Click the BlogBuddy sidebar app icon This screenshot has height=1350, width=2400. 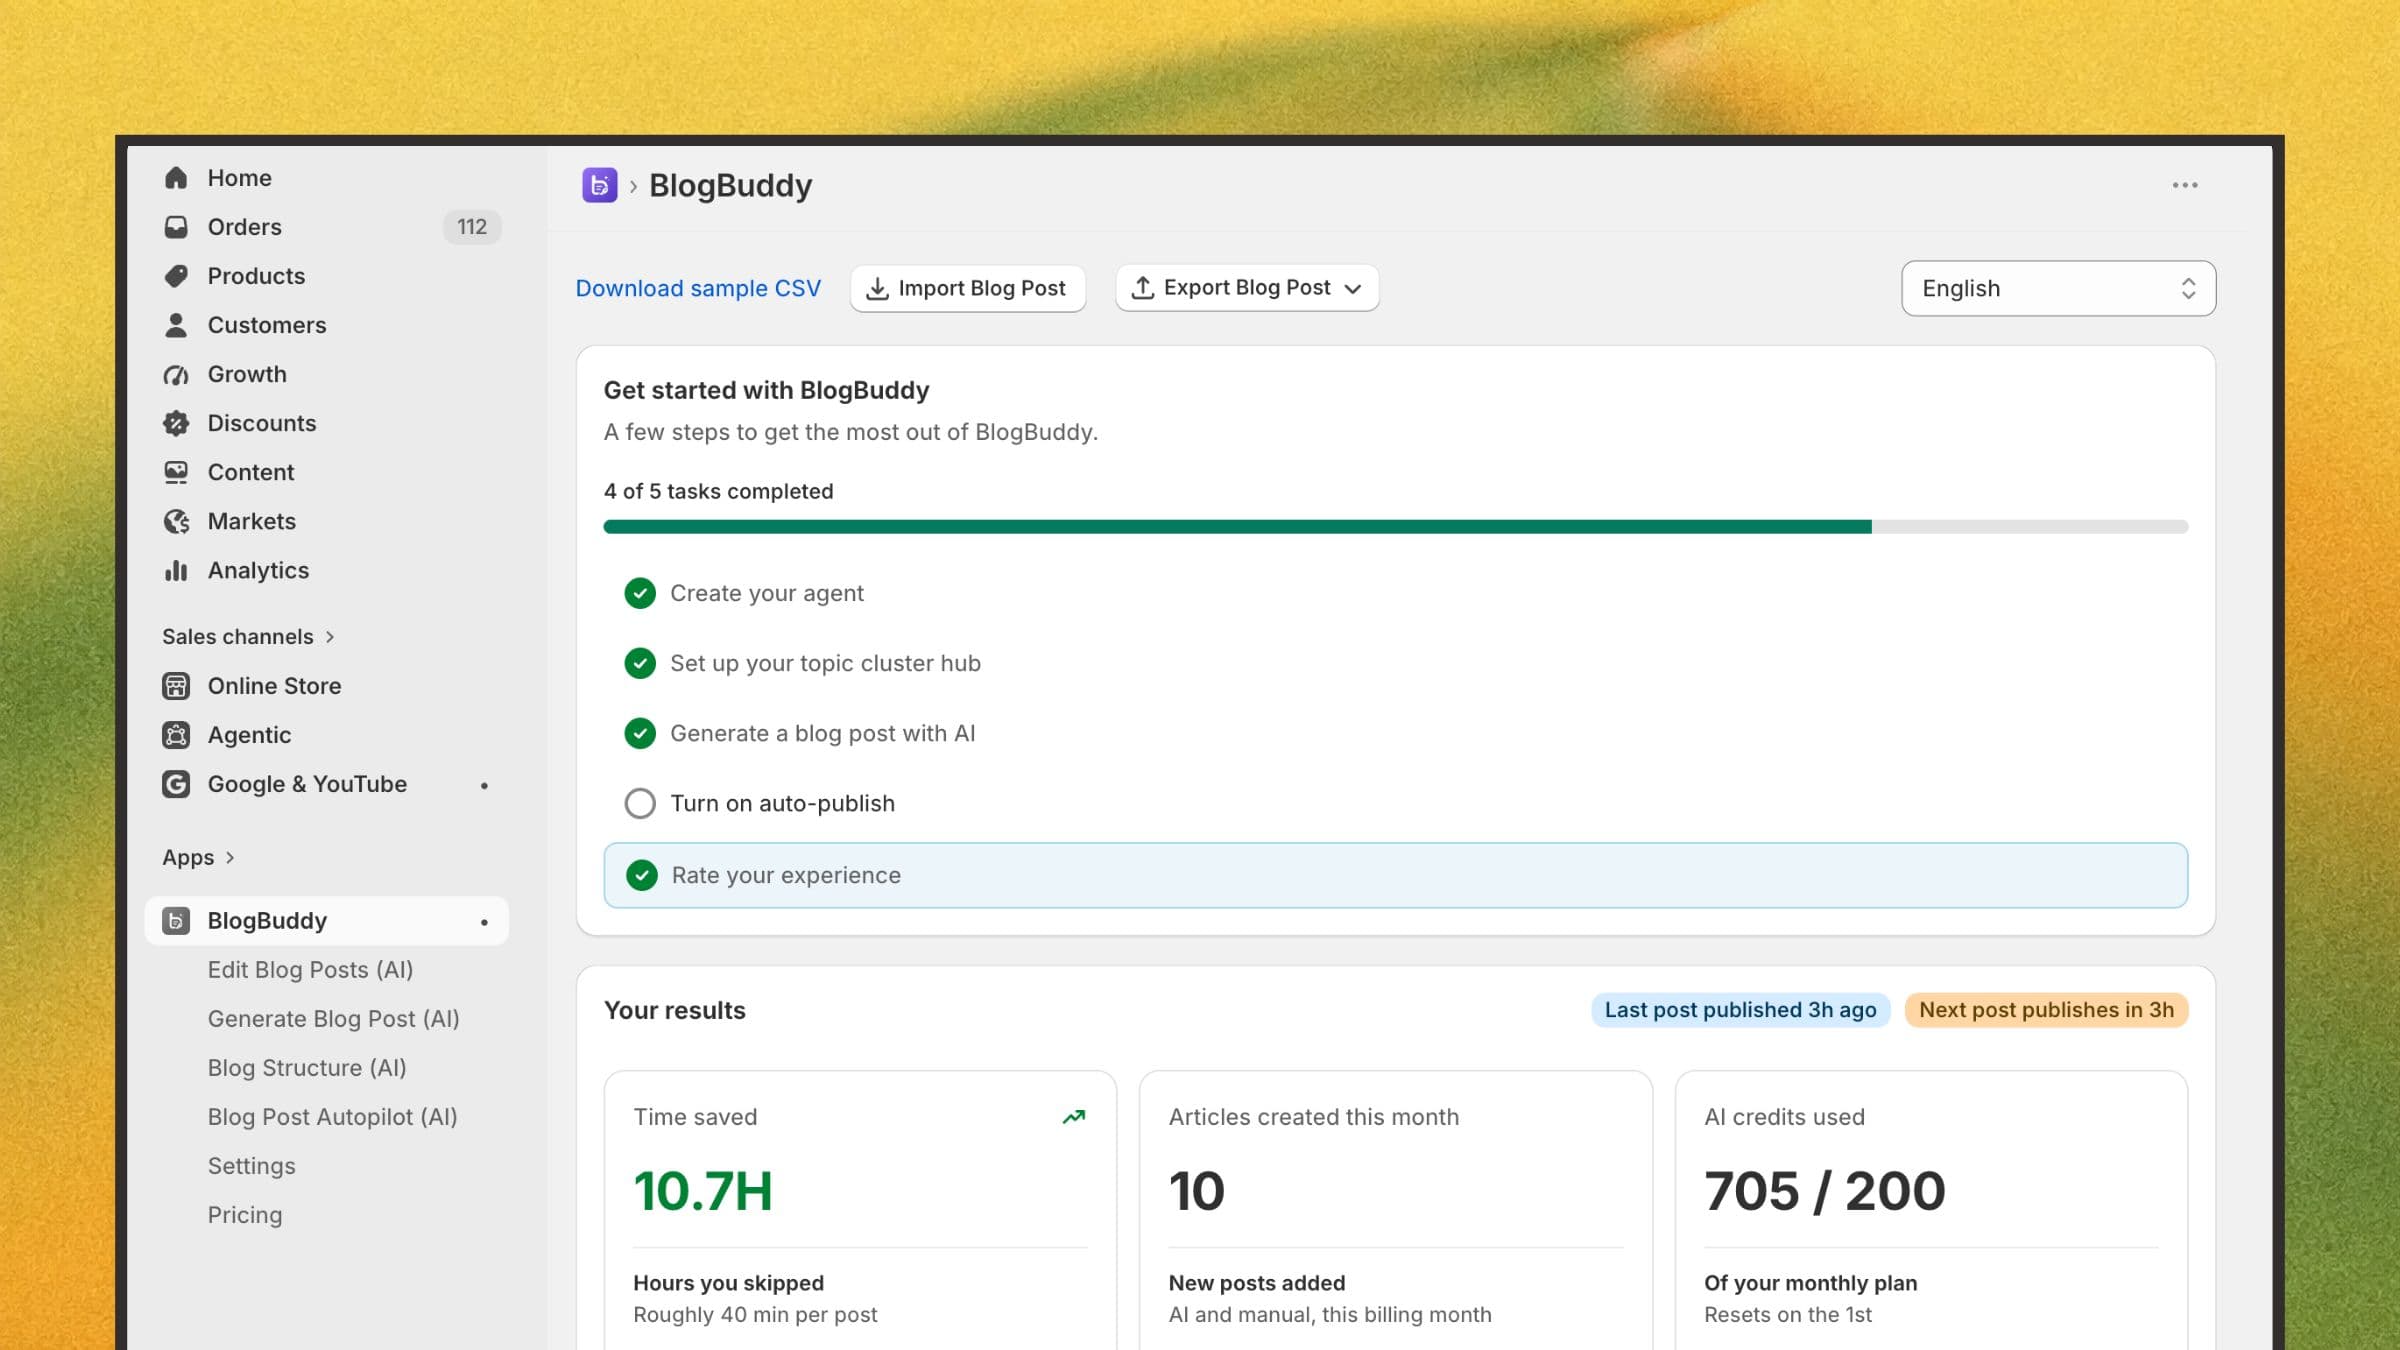coord(176,921)
